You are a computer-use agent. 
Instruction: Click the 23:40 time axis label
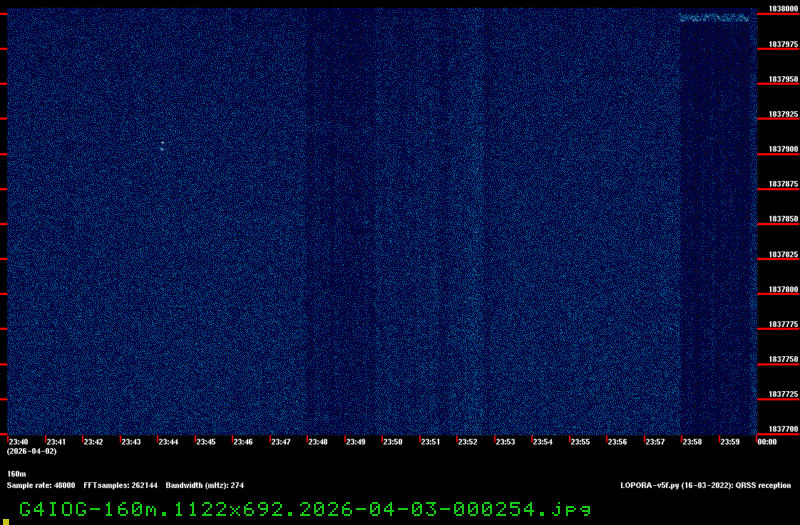tap(18, 442)
